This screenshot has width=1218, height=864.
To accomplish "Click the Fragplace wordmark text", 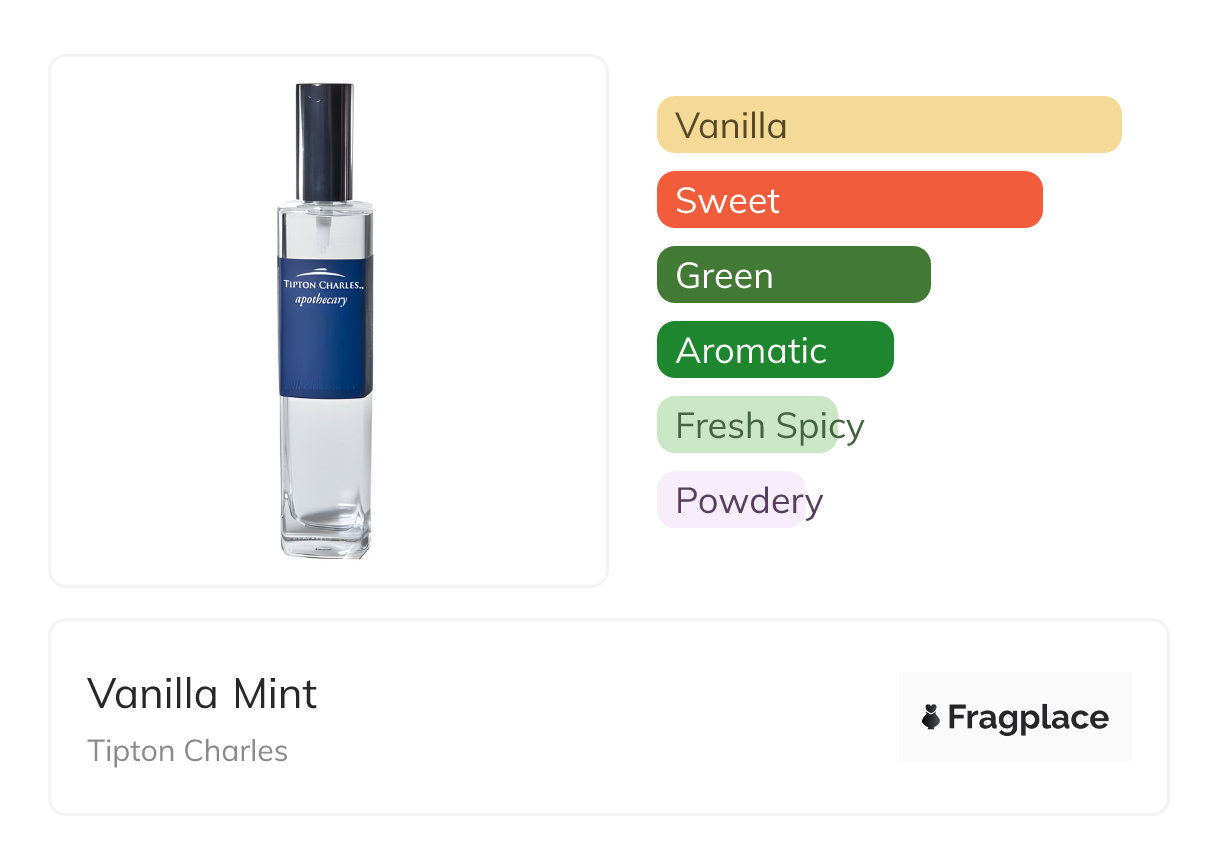I will tap(1028, 718).
